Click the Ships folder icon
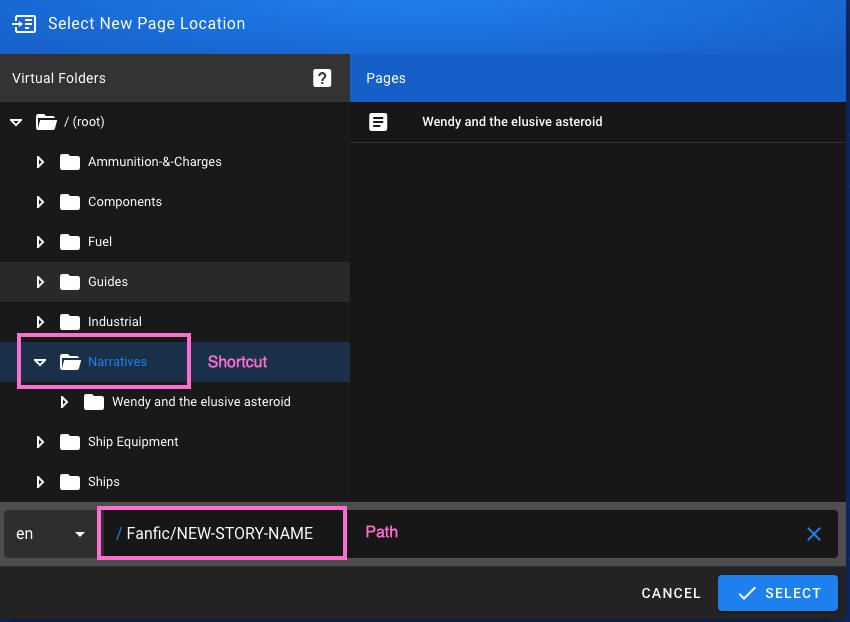The image size is (850, 622). click(x=70, y=482)
